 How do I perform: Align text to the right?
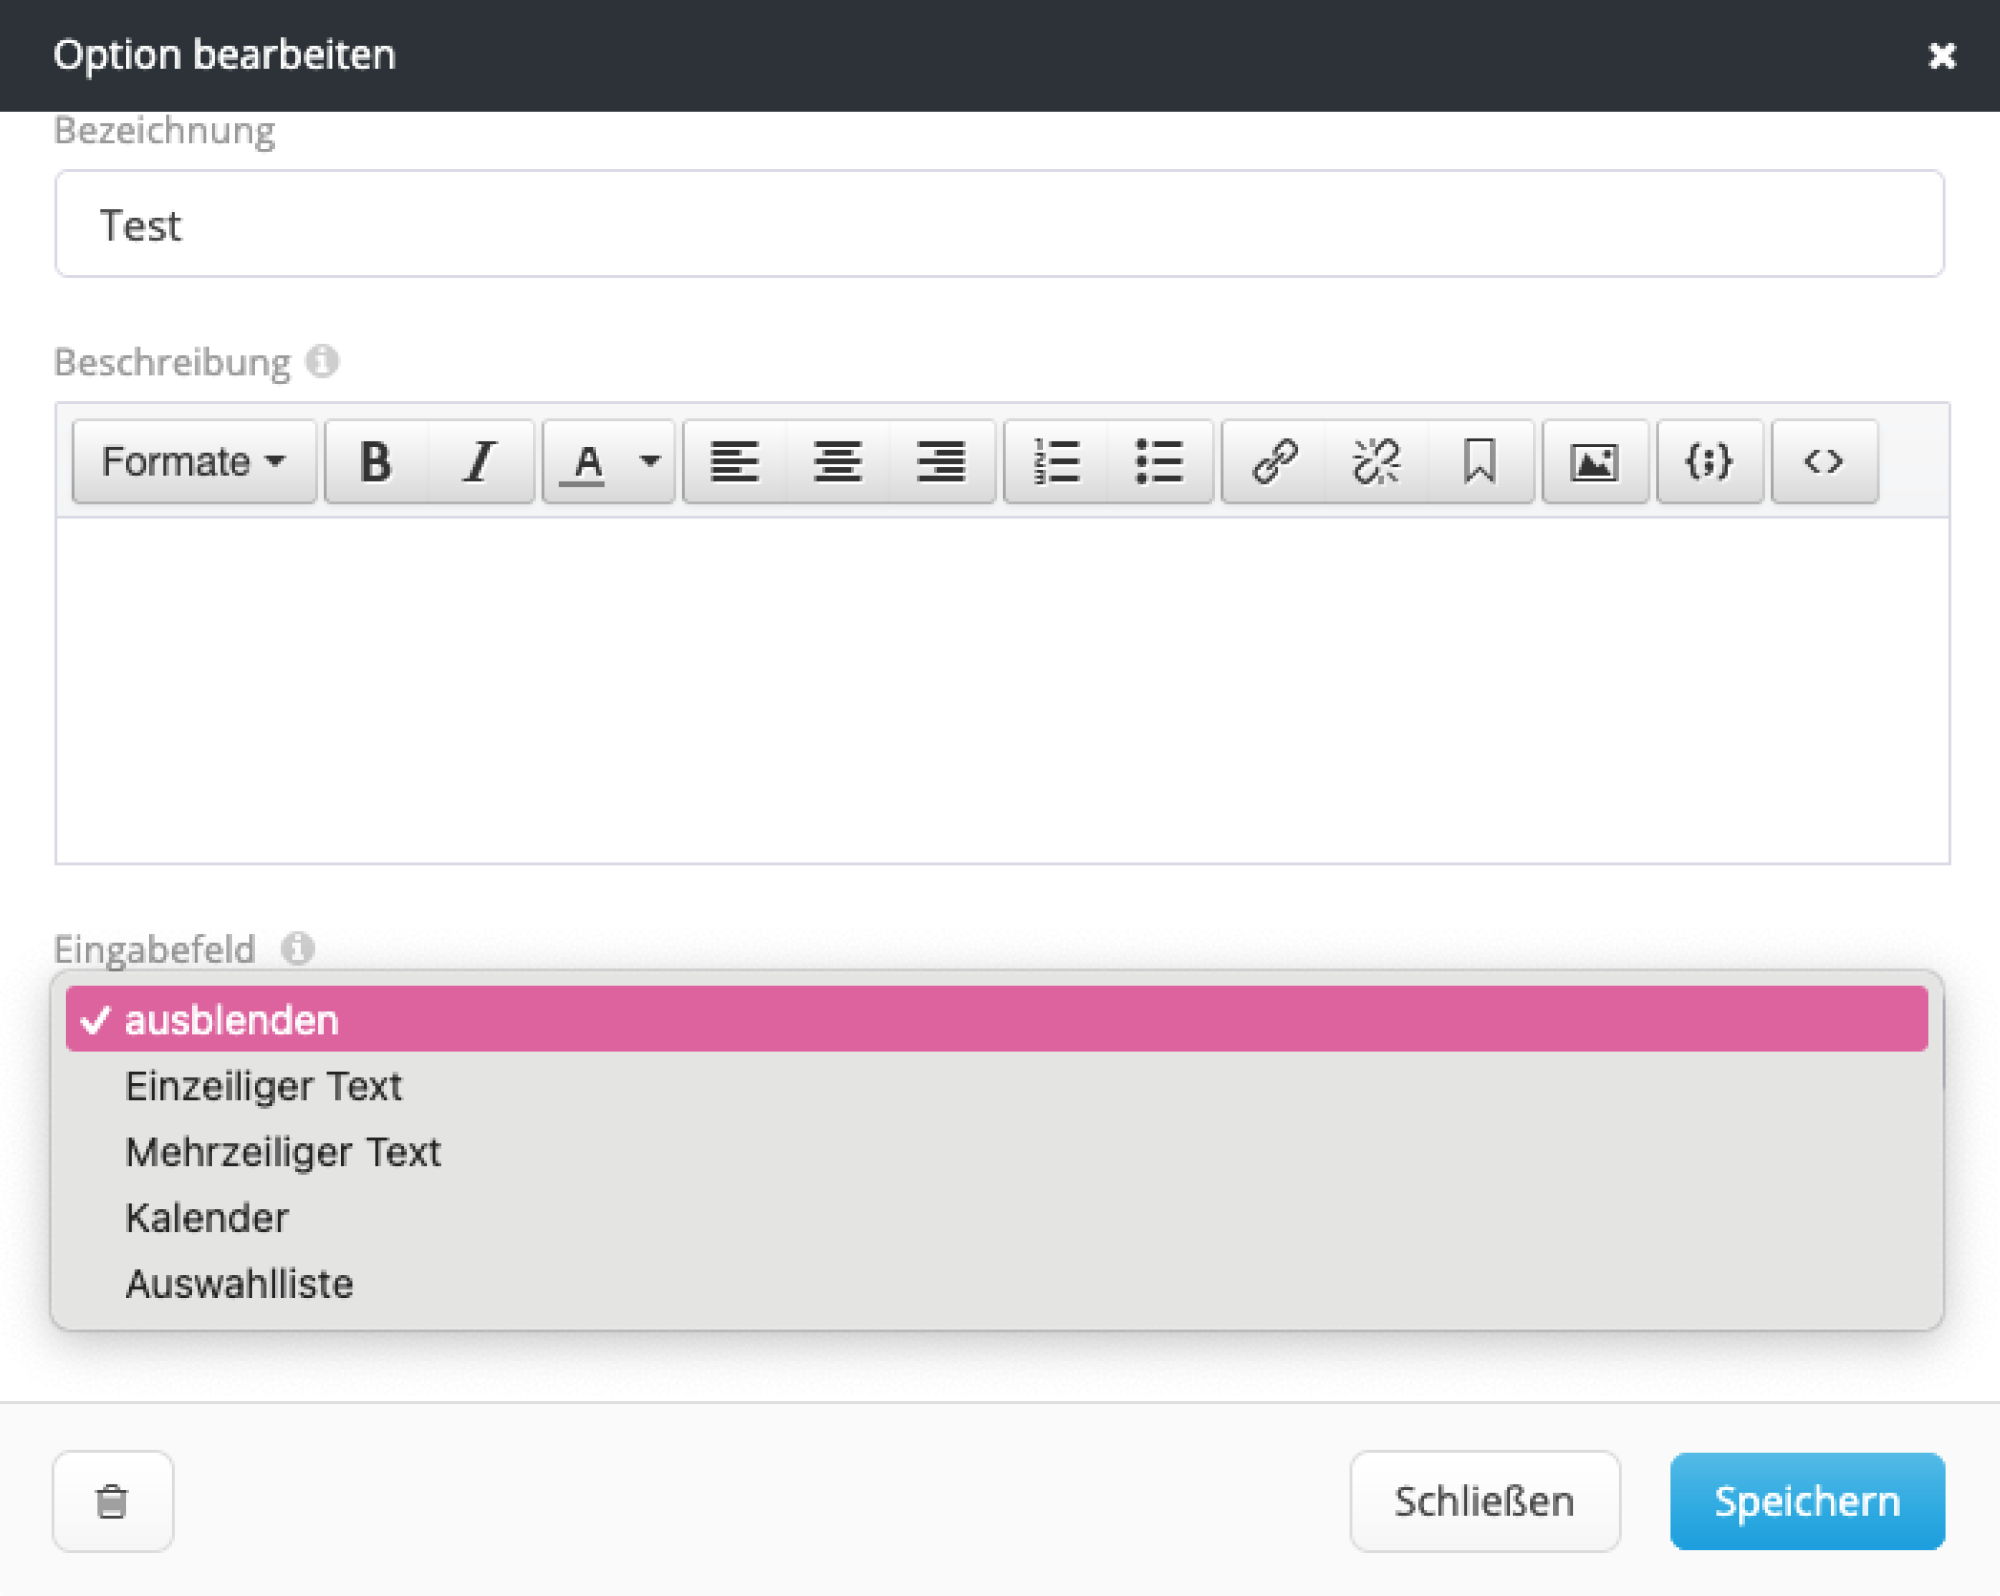[941, 462]
